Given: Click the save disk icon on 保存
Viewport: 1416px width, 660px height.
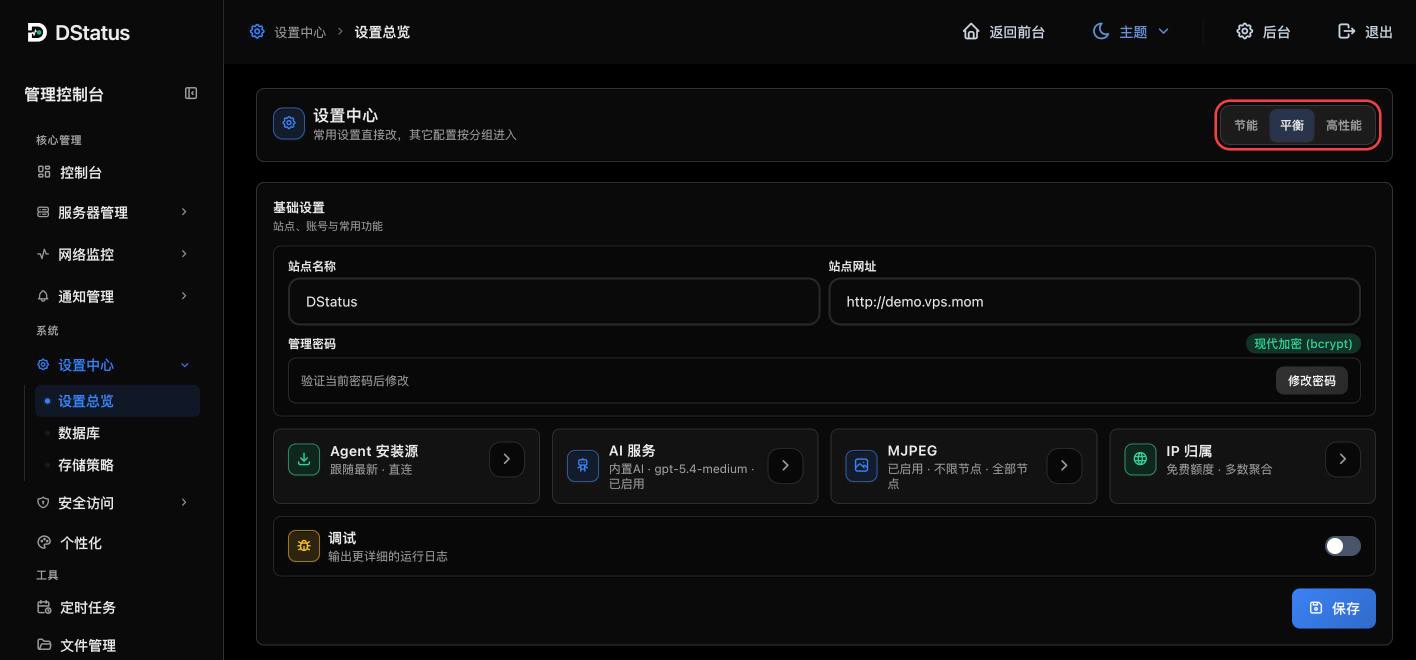Looking at the screenshot, I should click(1316, 608).
